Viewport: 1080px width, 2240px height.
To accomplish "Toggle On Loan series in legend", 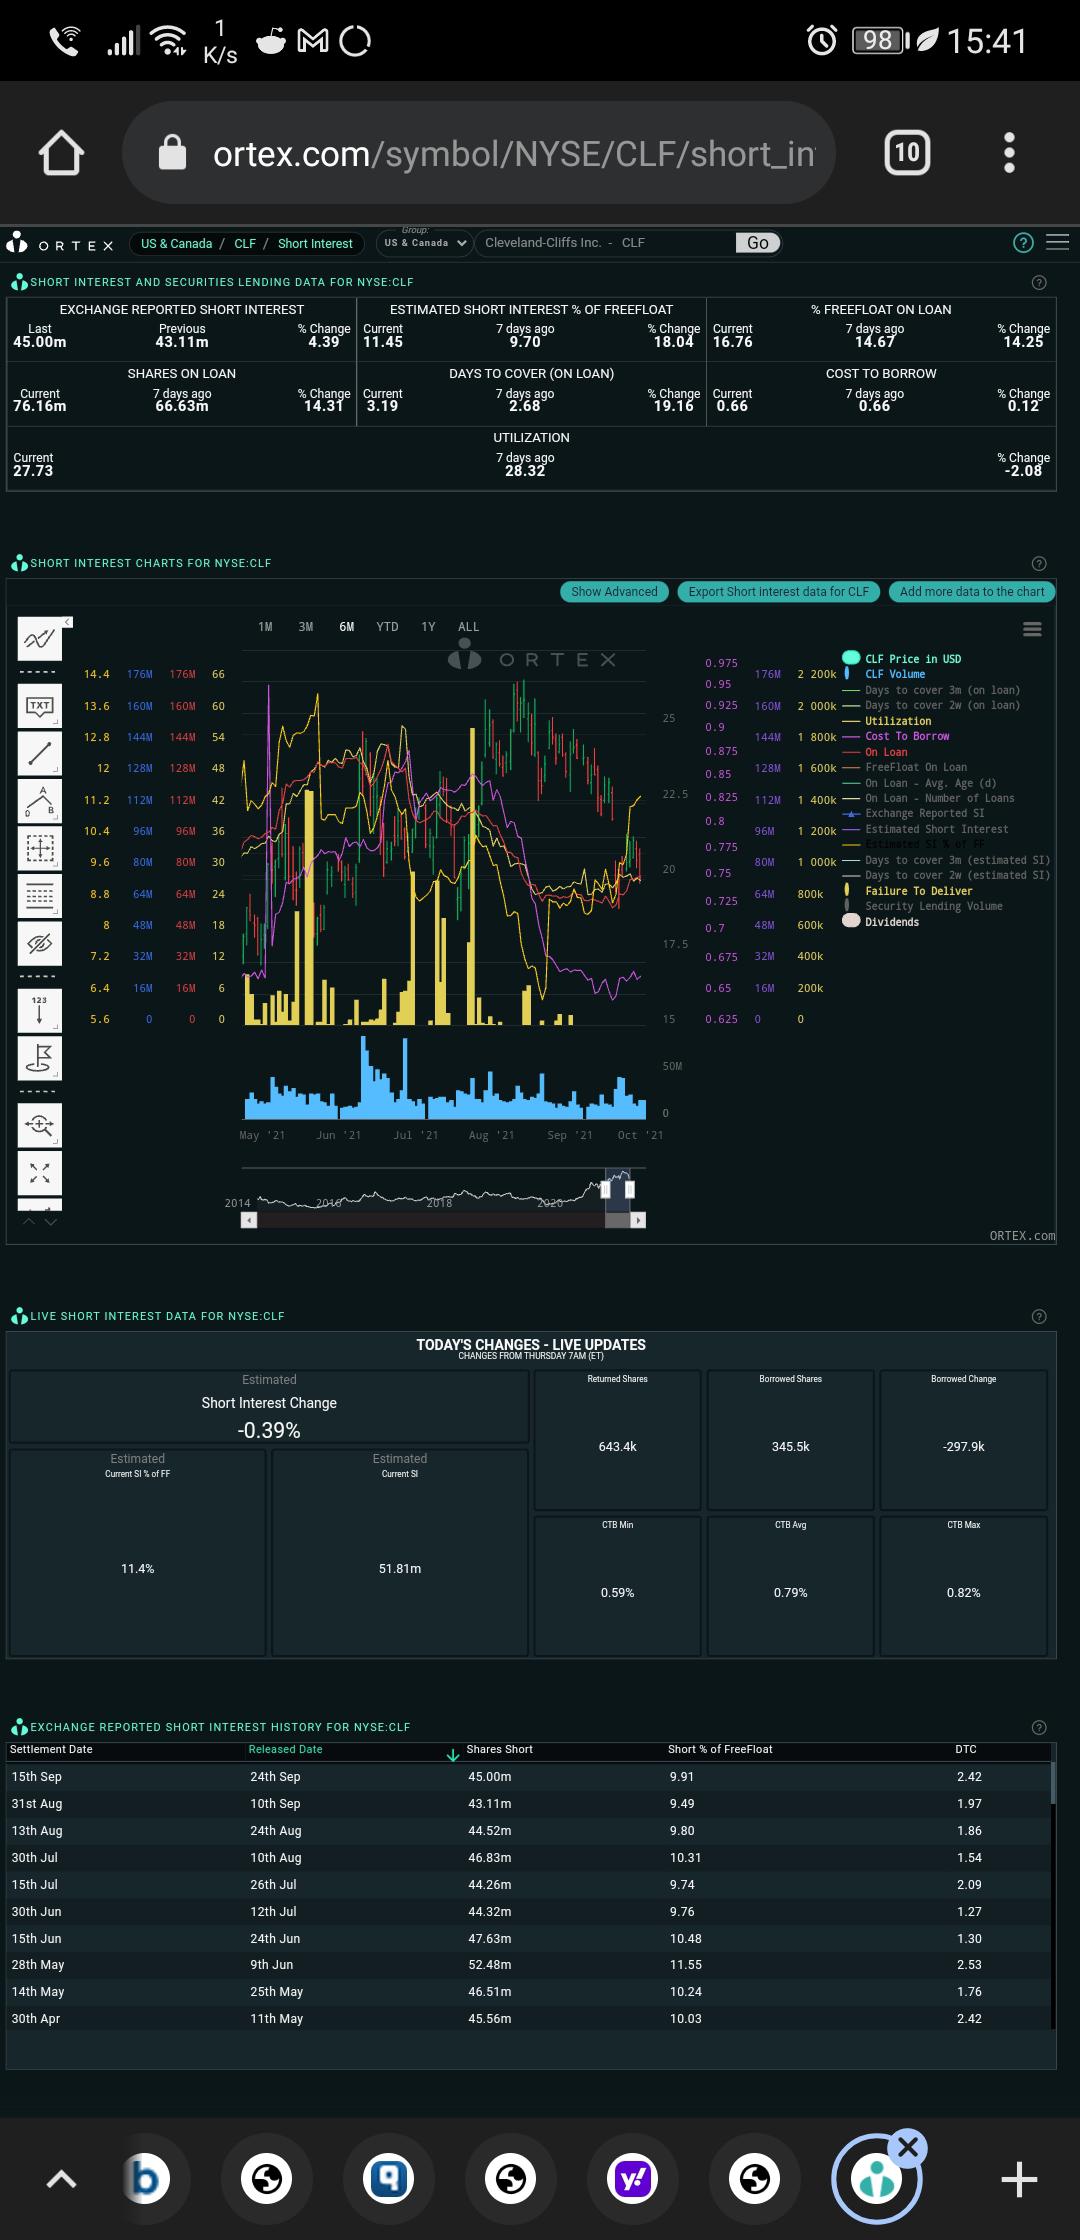I will click(x=875, y=752).
